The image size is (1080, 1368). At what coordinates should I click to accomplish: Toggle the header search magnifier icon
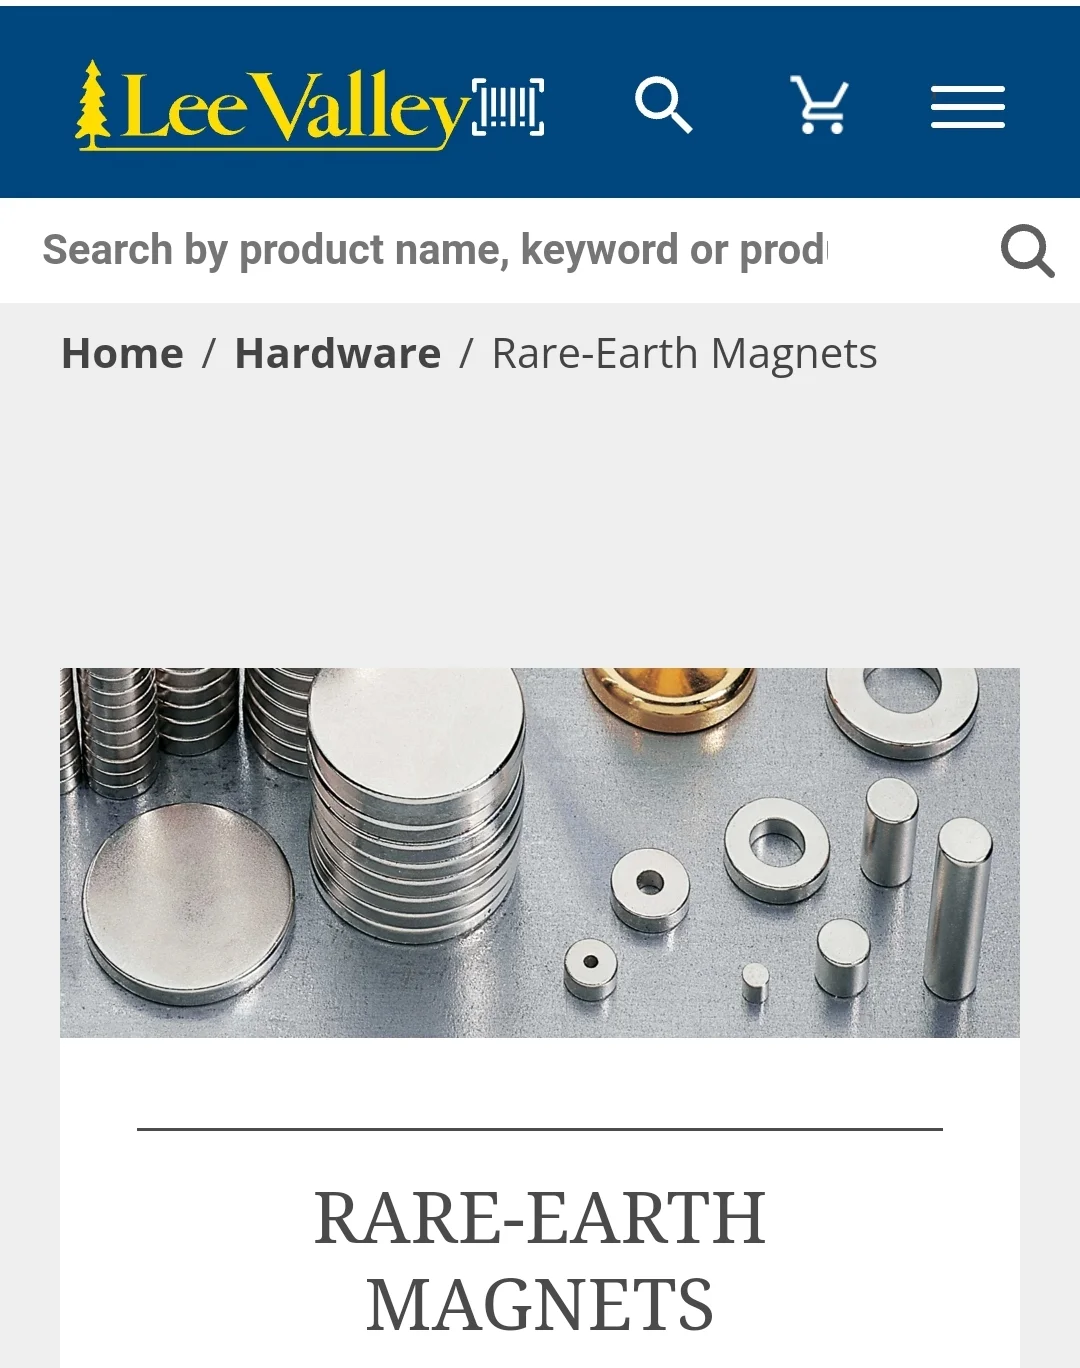point(664,104)
